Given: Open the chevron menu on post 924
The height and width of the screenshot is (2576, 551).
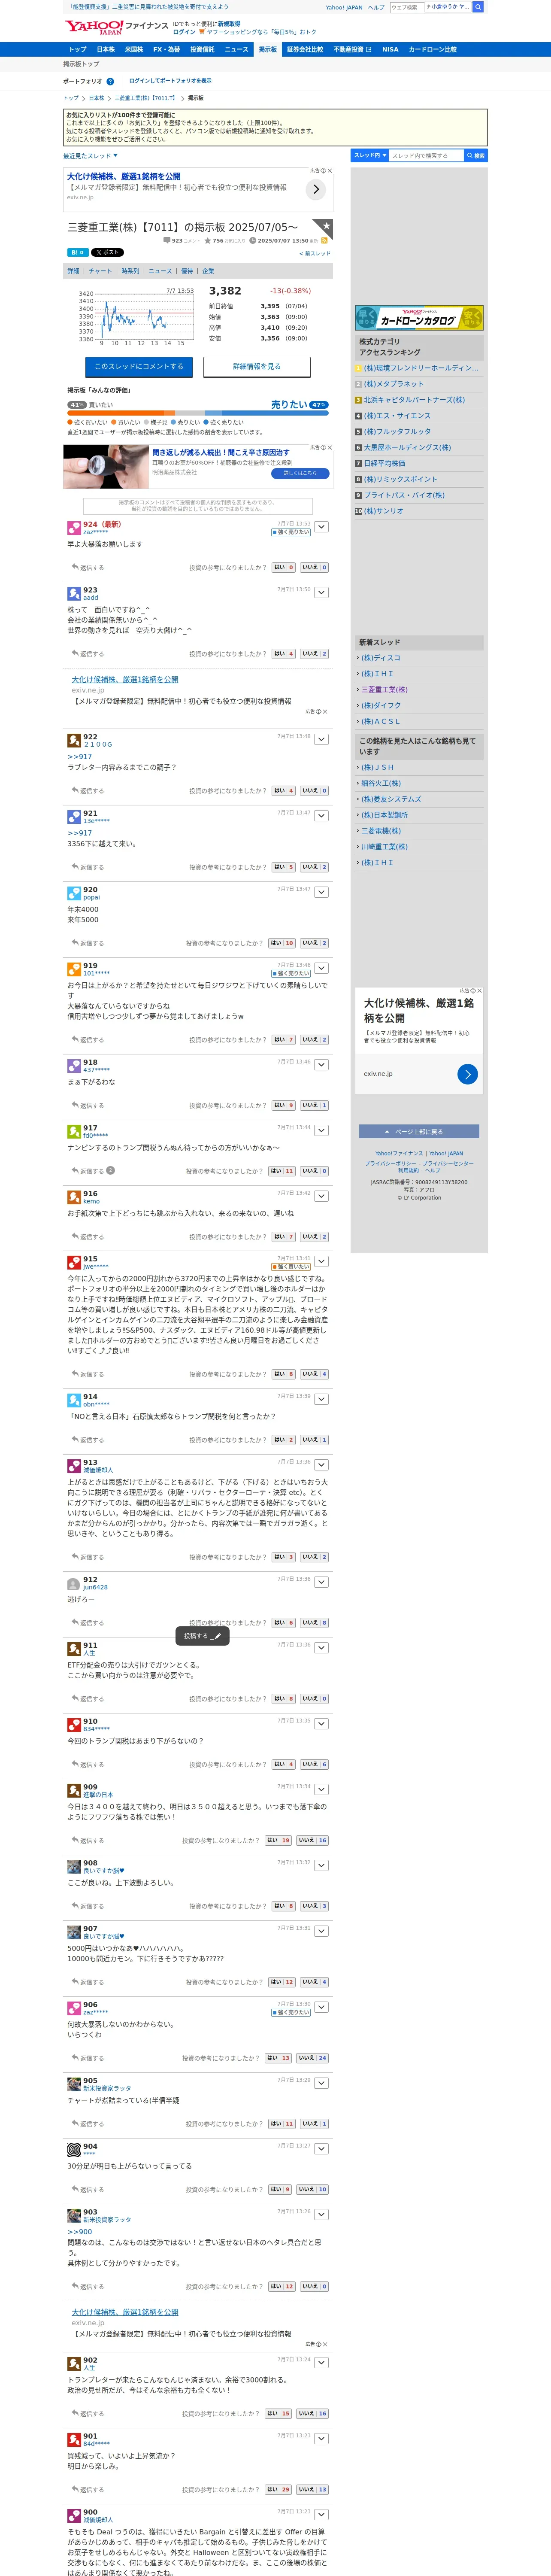Looking at the screenshot, I should [321, 526].
